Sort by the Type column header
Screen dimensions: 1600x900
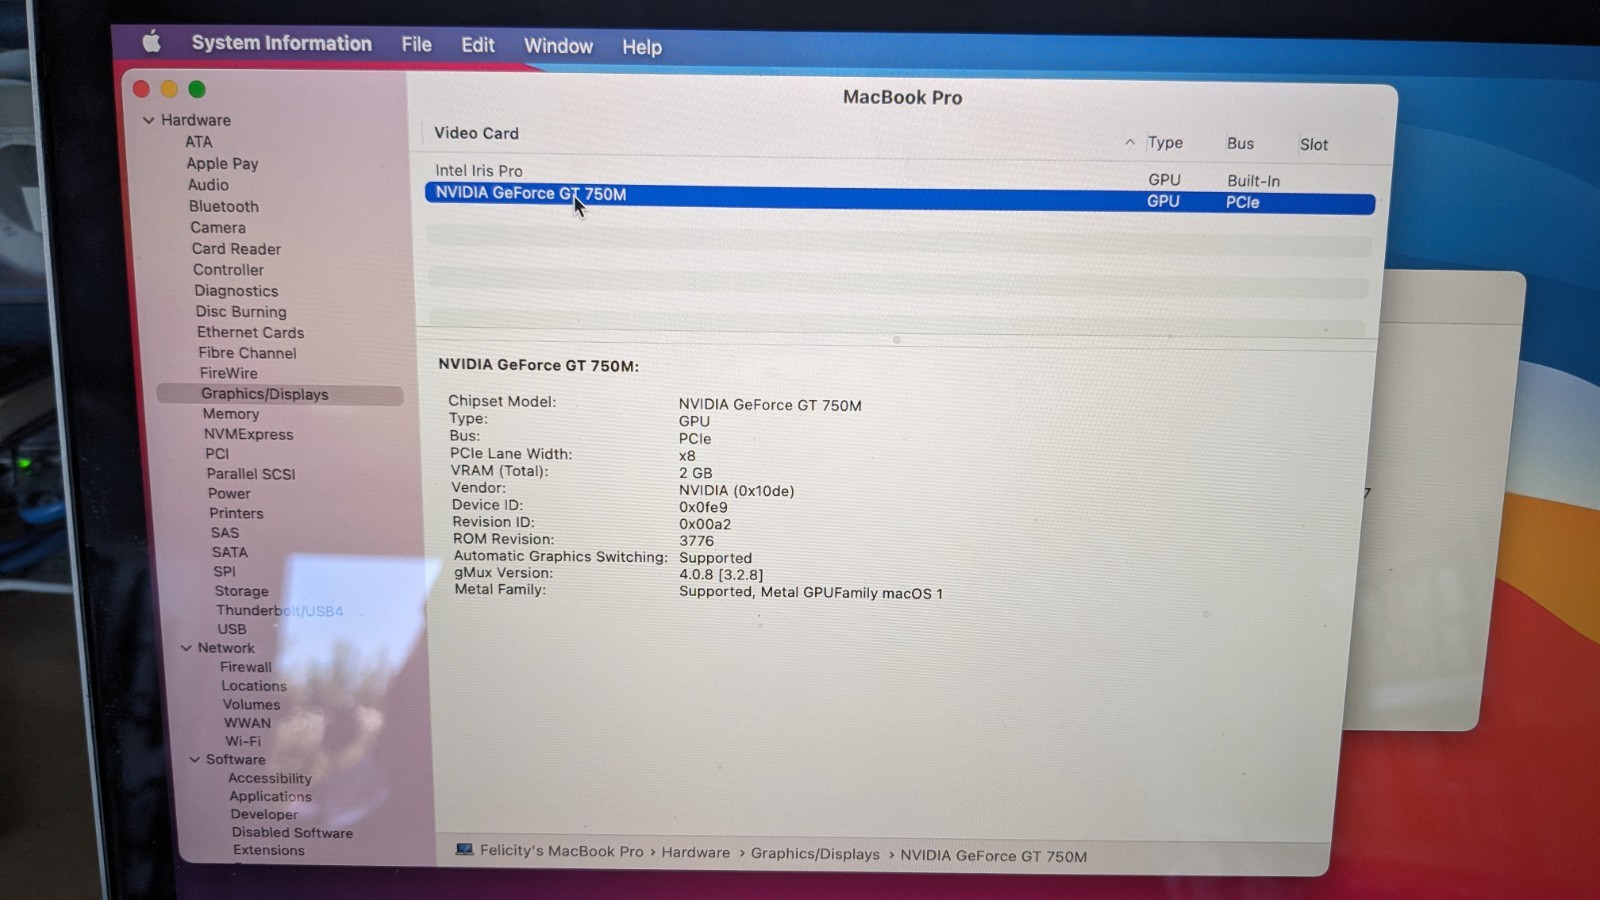click(1165, 143)
